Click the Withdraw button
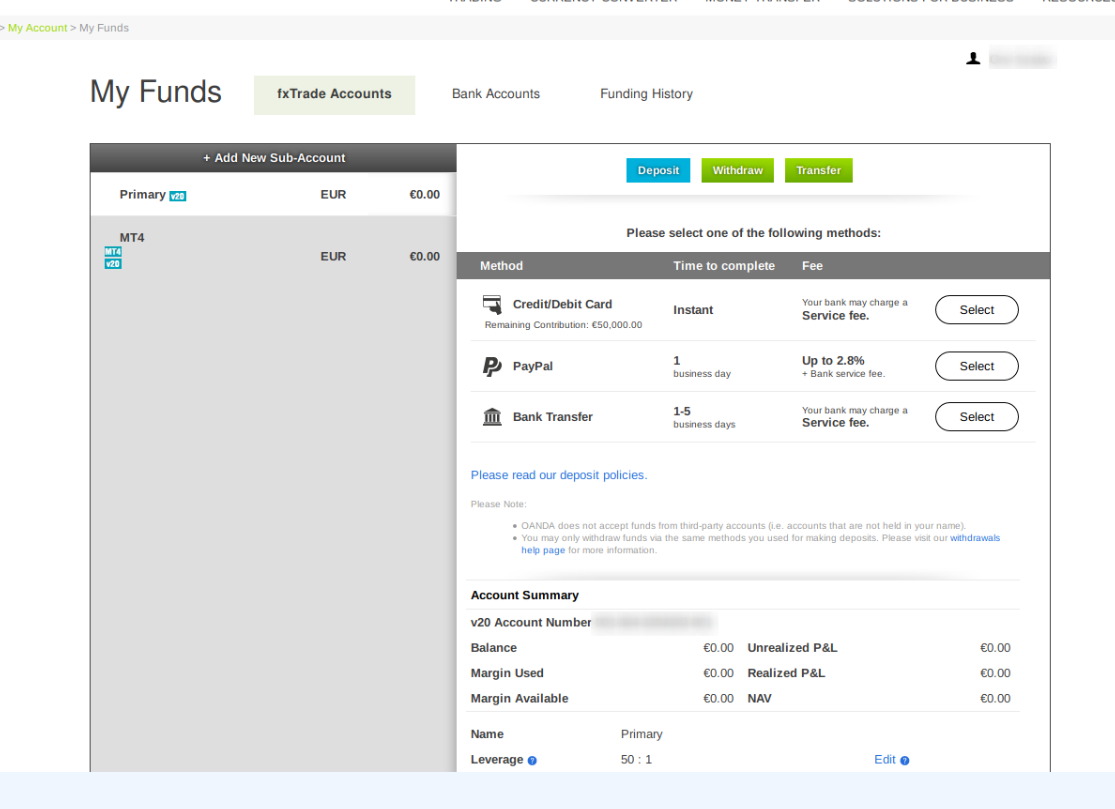Screen dimensions: 1115x809 737,171
